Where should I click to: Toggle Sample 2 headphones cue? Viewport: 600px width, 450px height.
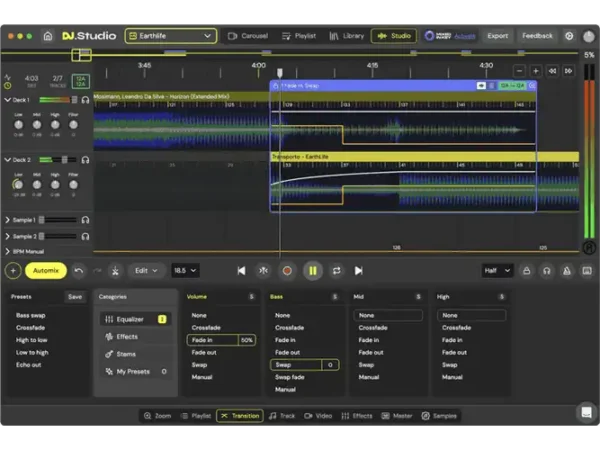pyautogui.click(x=85, y=236)
